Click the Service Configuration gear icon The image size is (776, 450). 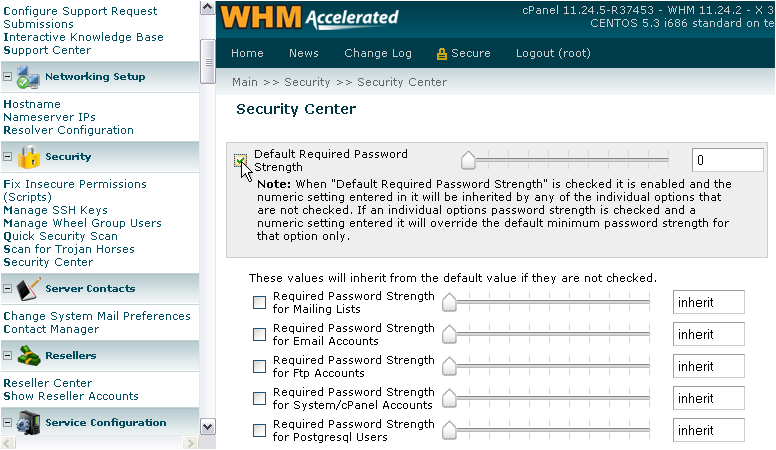pyautogui.click(x=28, y=423)
